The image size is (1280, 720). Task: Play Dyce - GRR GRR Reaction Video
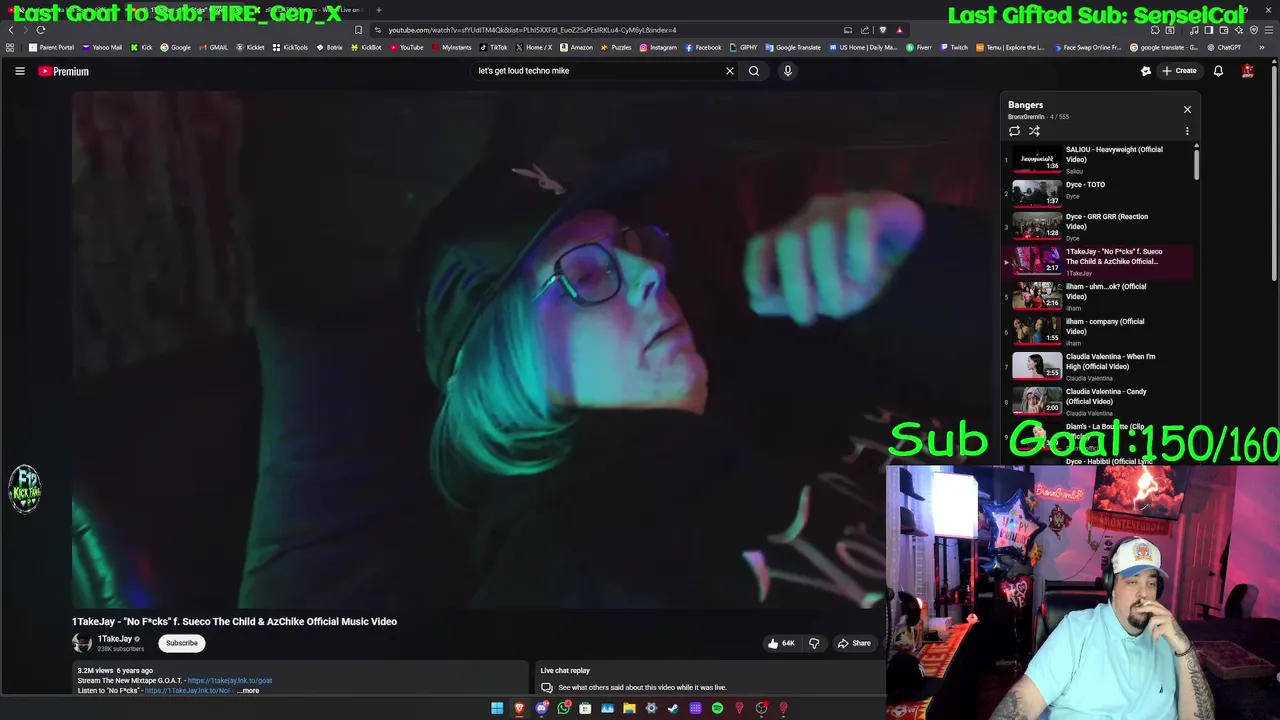point(1097,226)
